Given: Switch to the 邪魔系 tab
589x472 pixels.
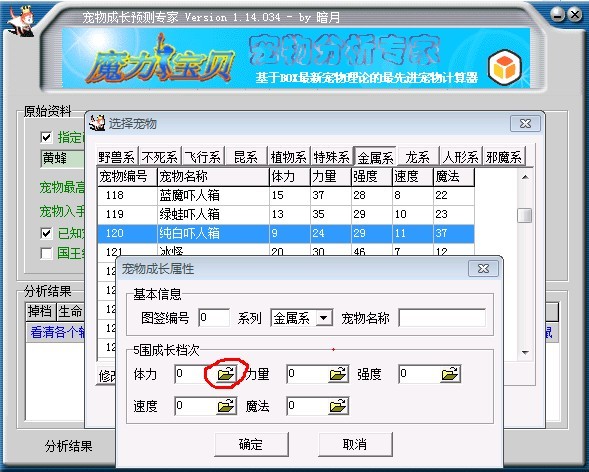Looking at the screenshot, I should [x=504, y=157].
